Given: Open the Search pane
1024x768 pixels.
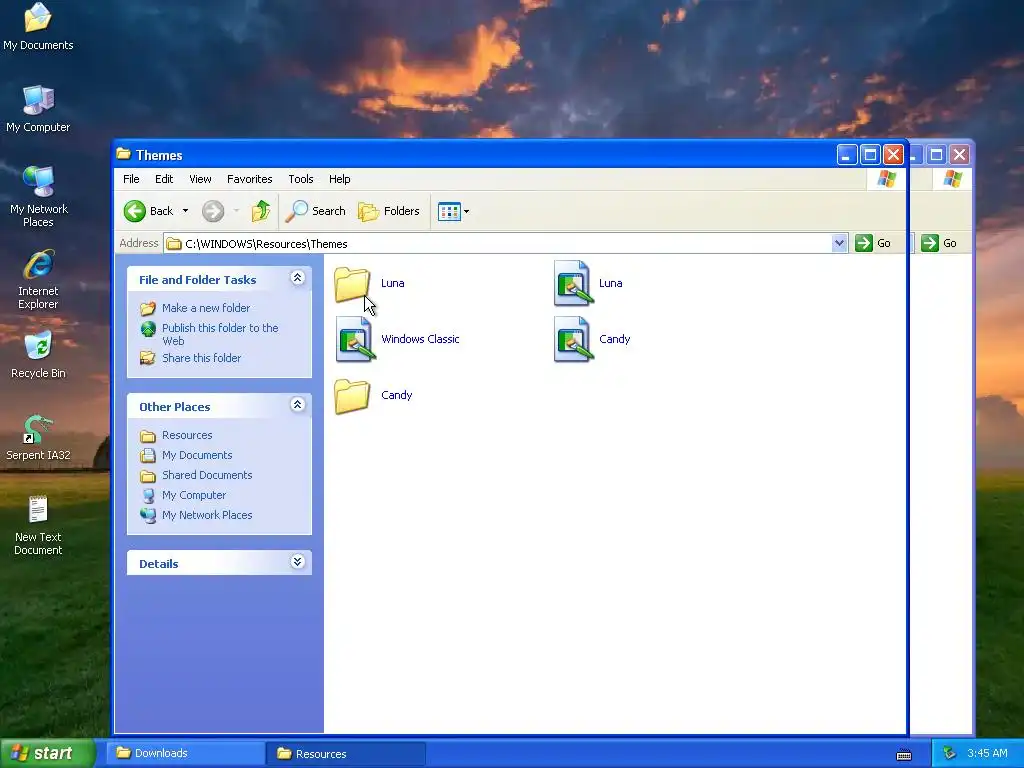Looking at the screenshot, I should 315,211.
